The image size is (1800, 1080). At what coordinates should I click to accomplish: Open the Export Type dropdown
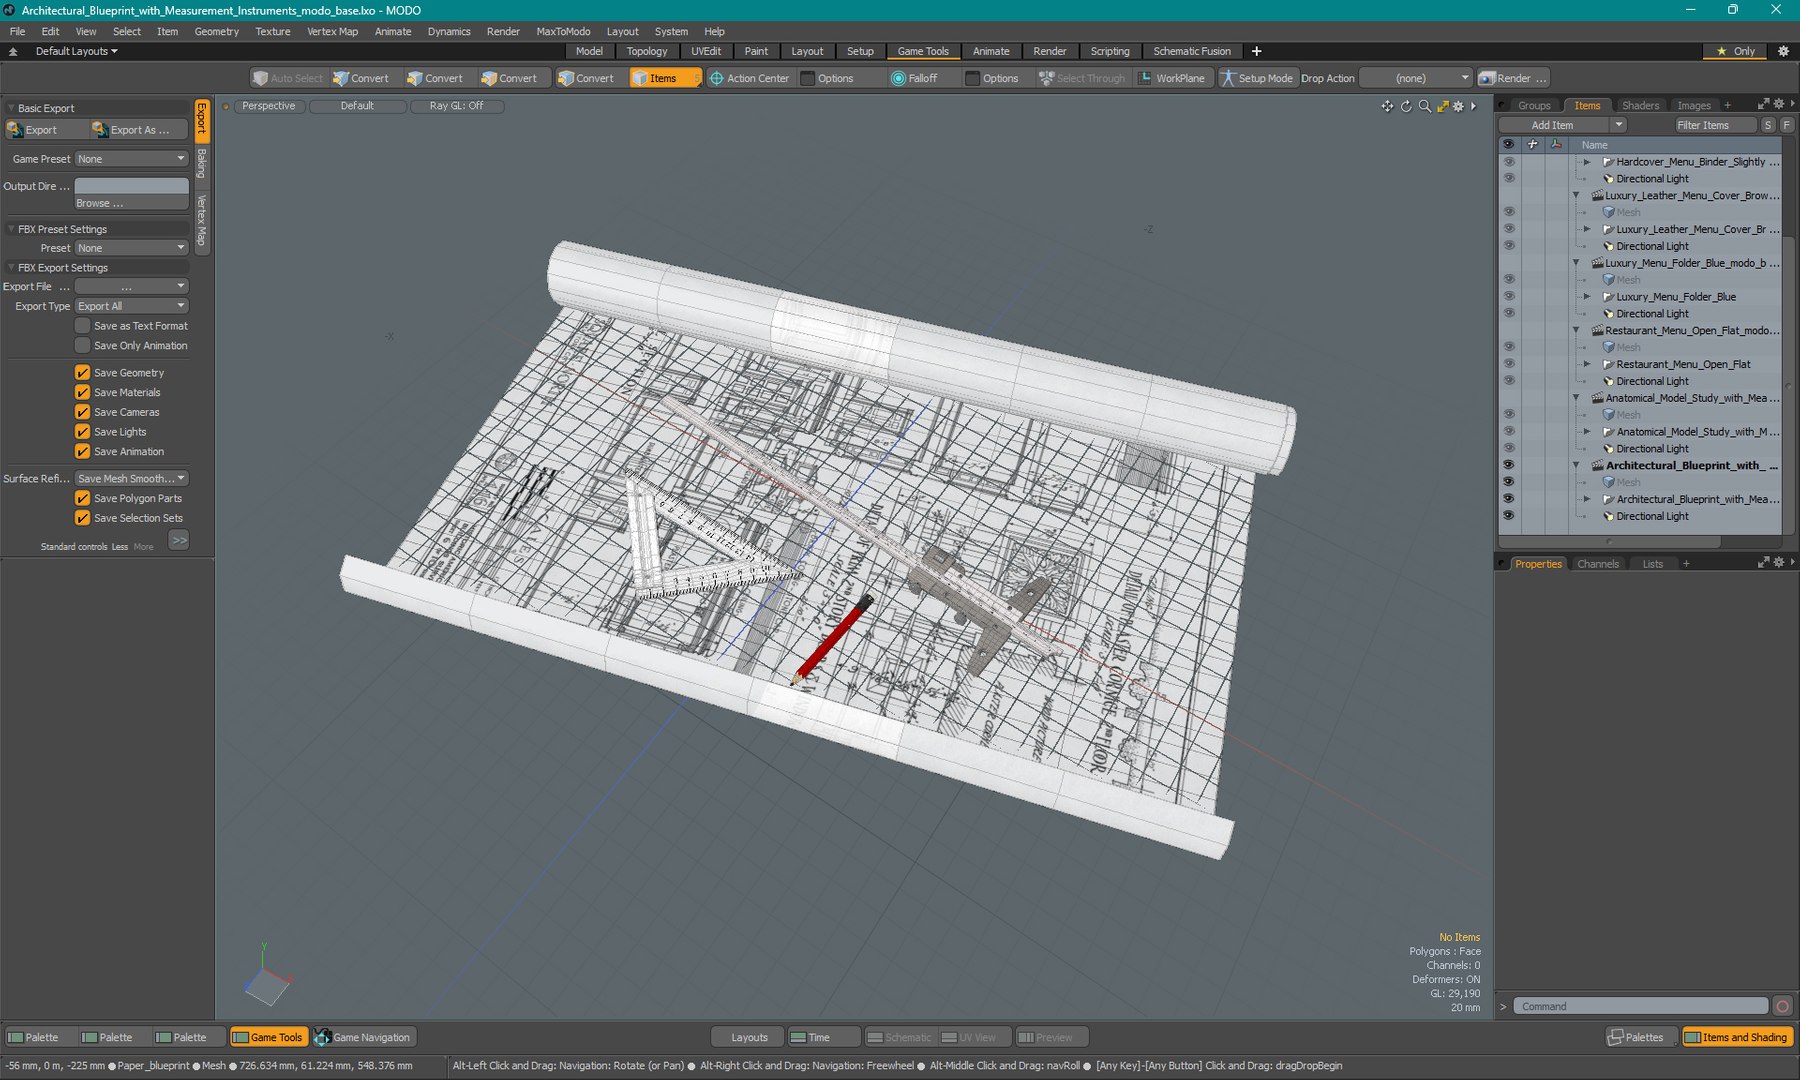tap(131, 306)
